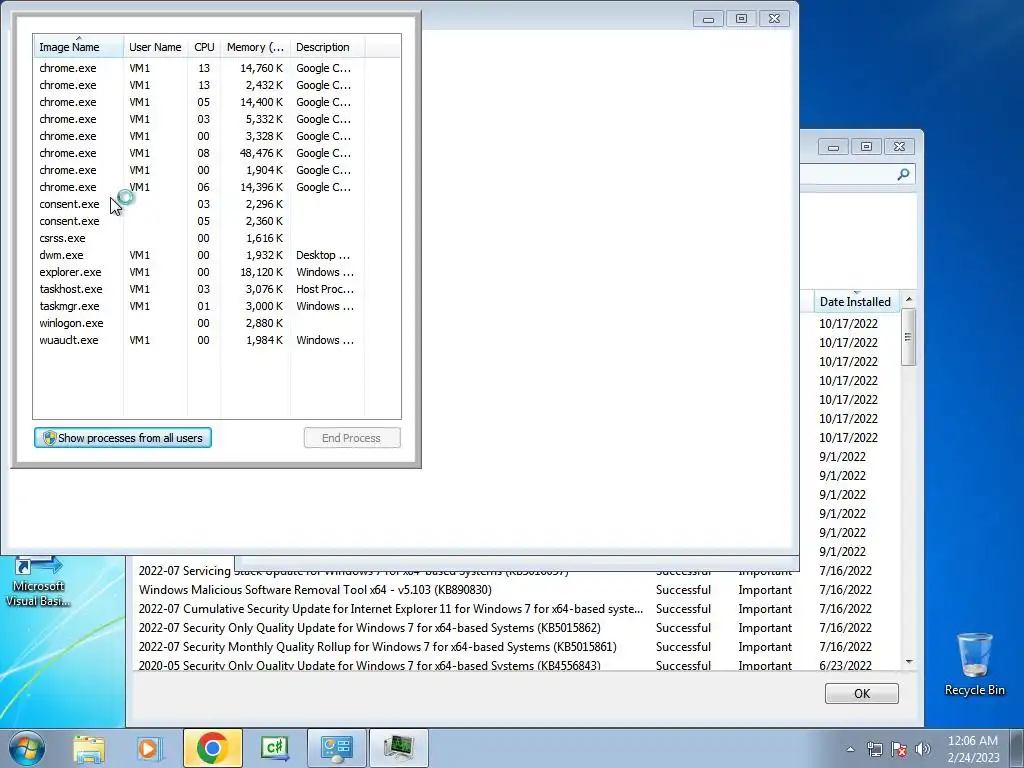
Task: Open the C# application taskbar icon
Action: point(274,748)
